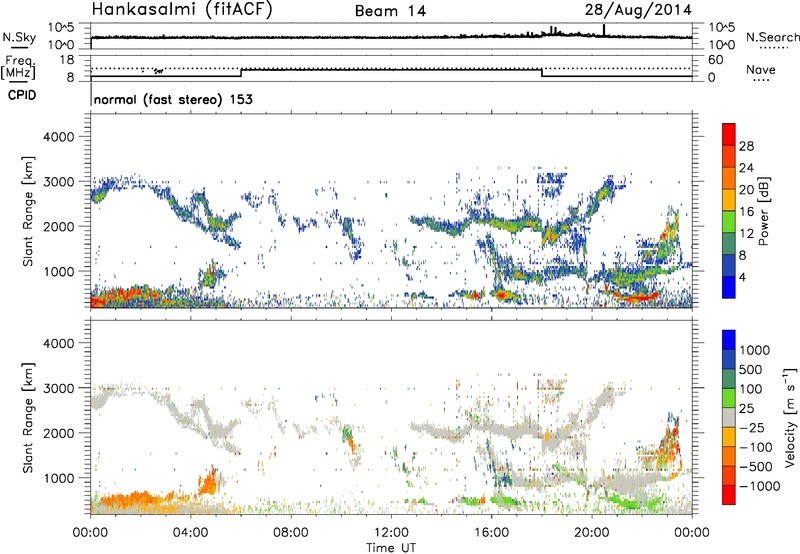Click the "16" power colorbar label

pos(746,212)
